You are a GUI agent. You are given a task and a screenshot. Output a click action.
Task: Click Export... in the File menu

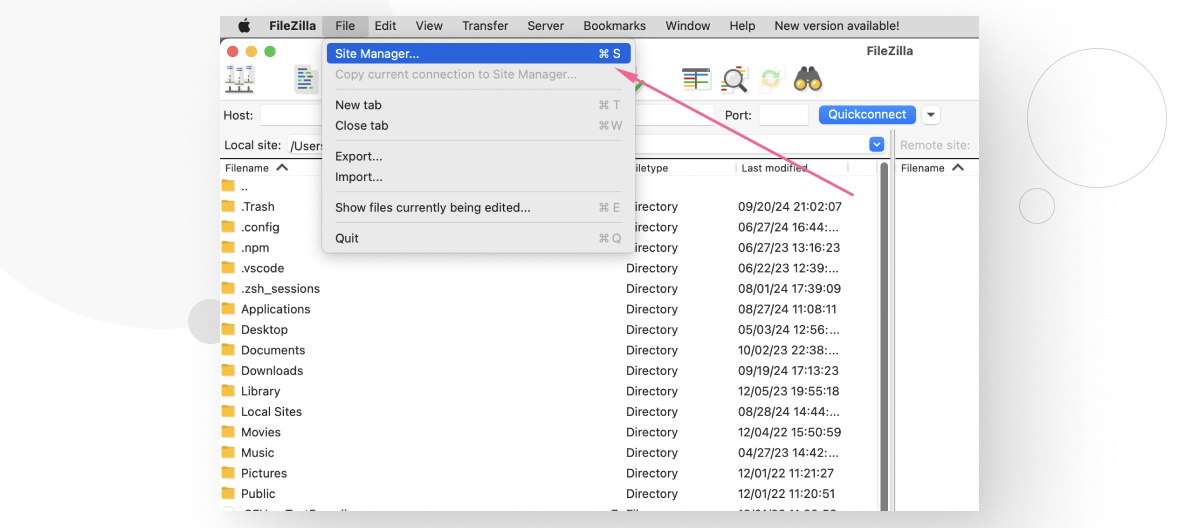tap(358, 157)
